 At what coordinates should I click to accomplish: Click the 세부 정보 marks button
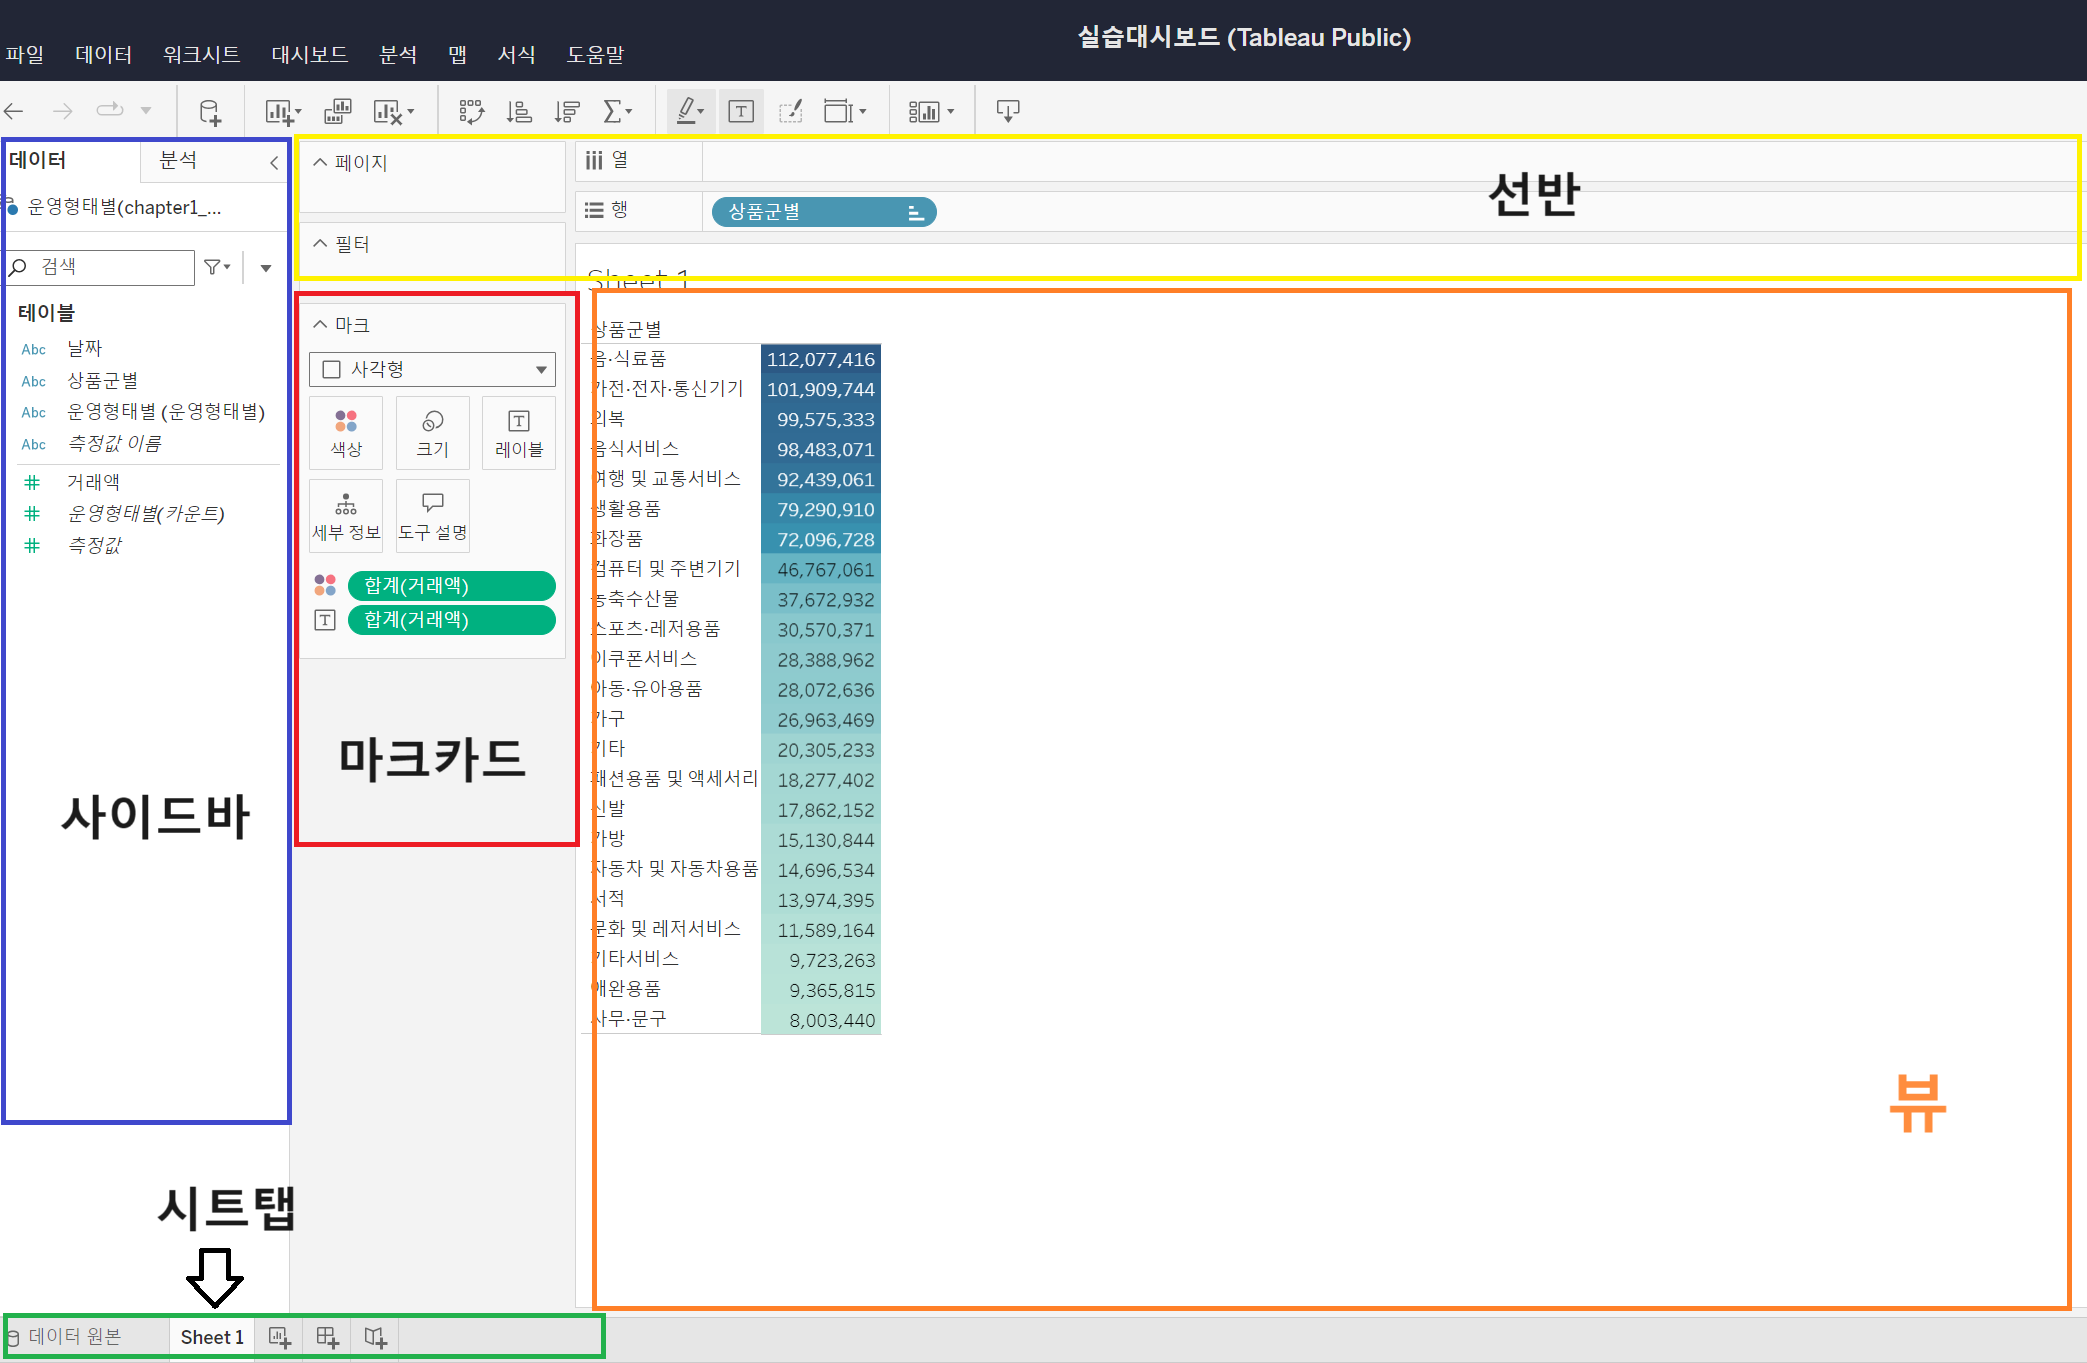tap(346, 516)
